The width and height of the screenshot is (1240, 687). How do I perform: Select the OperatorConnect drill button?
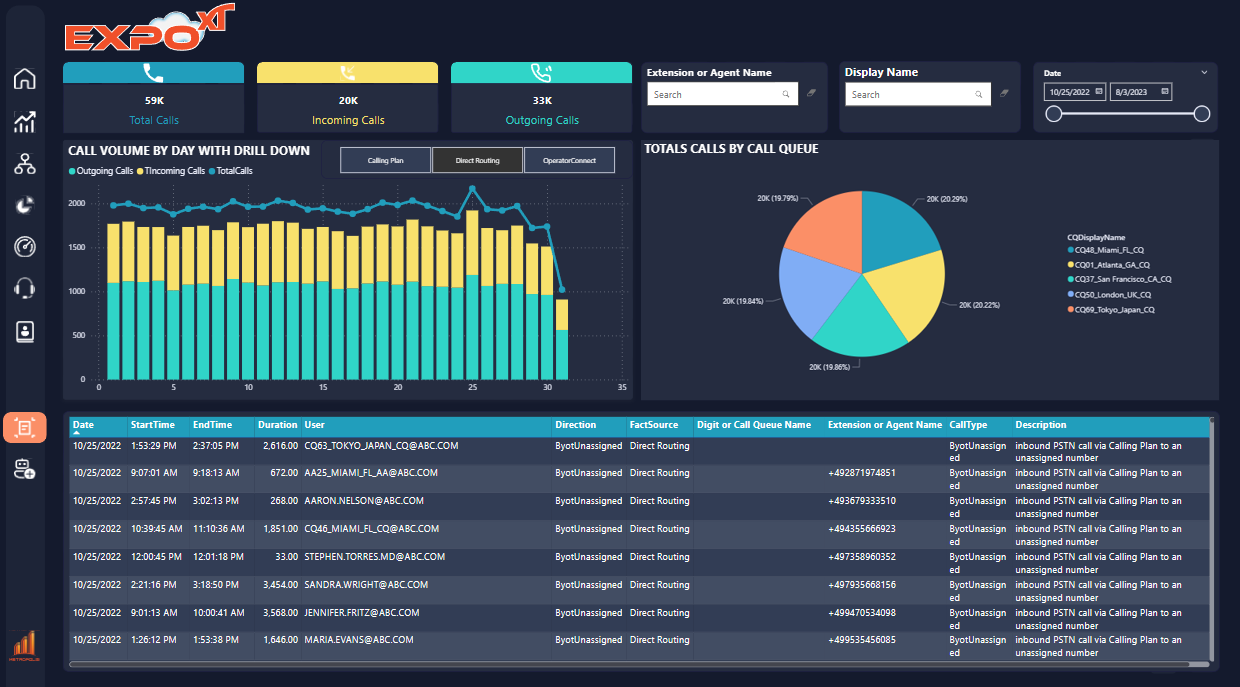click(x=570, y=160)
